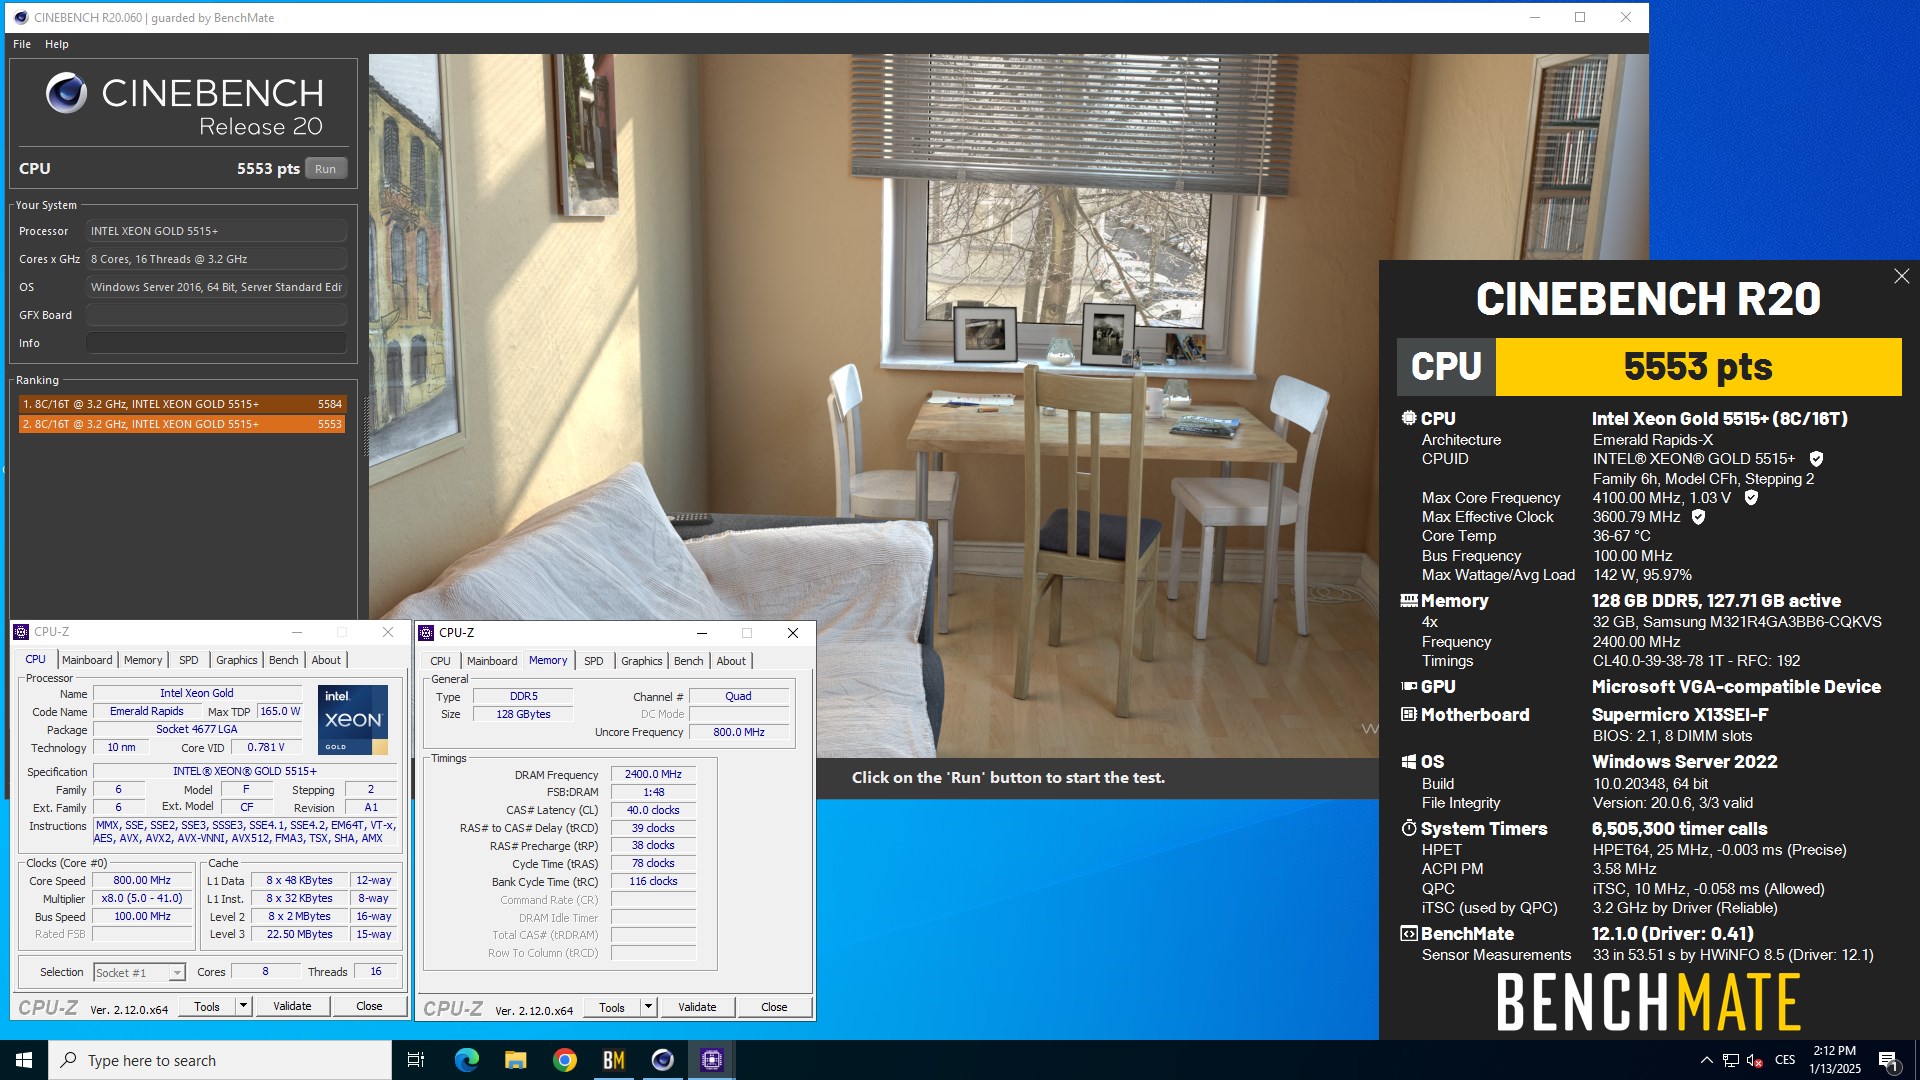
Task: Click the shield icon next to Max Effective Clock
Action: pos(1698,517)
